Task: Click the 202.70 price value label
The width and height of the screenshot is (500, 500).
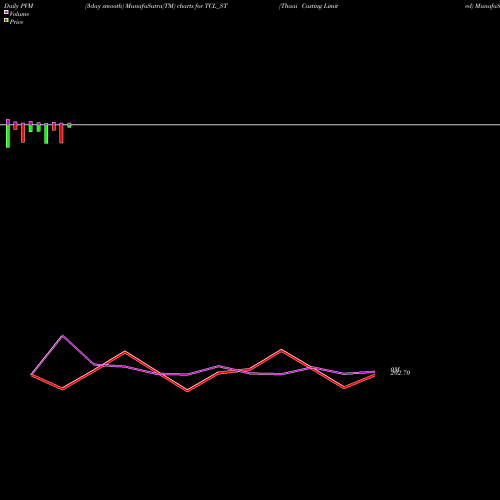Action: [x=400, y=373]
